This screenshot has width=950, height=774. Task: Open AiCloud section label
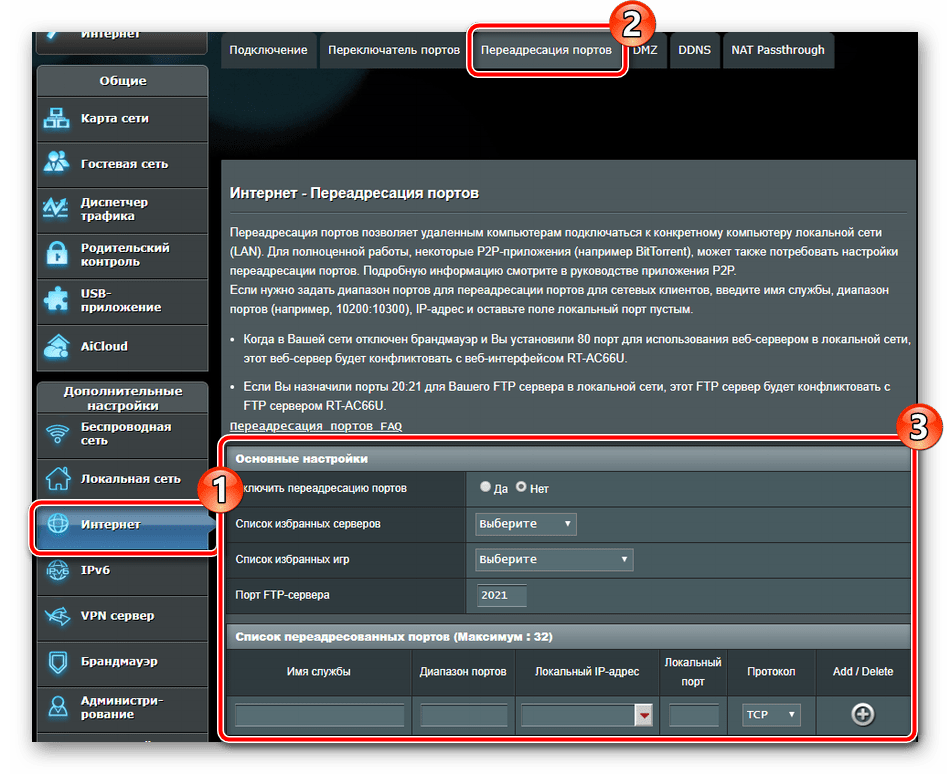pyautogui.click(x=104, y=346)
